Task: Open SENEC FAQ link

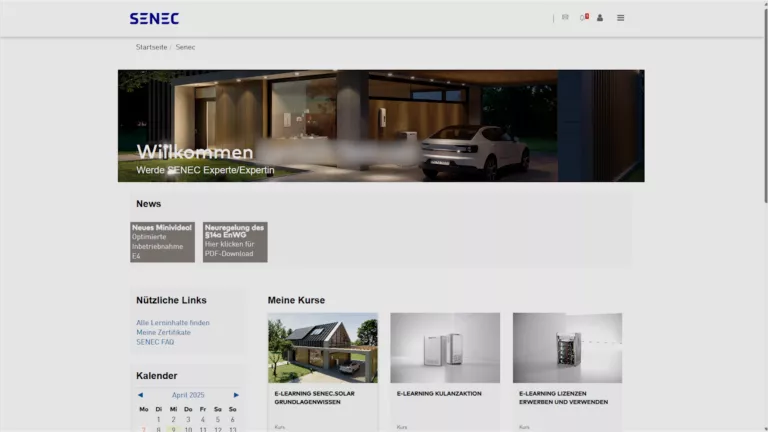Action: (155, 342)
